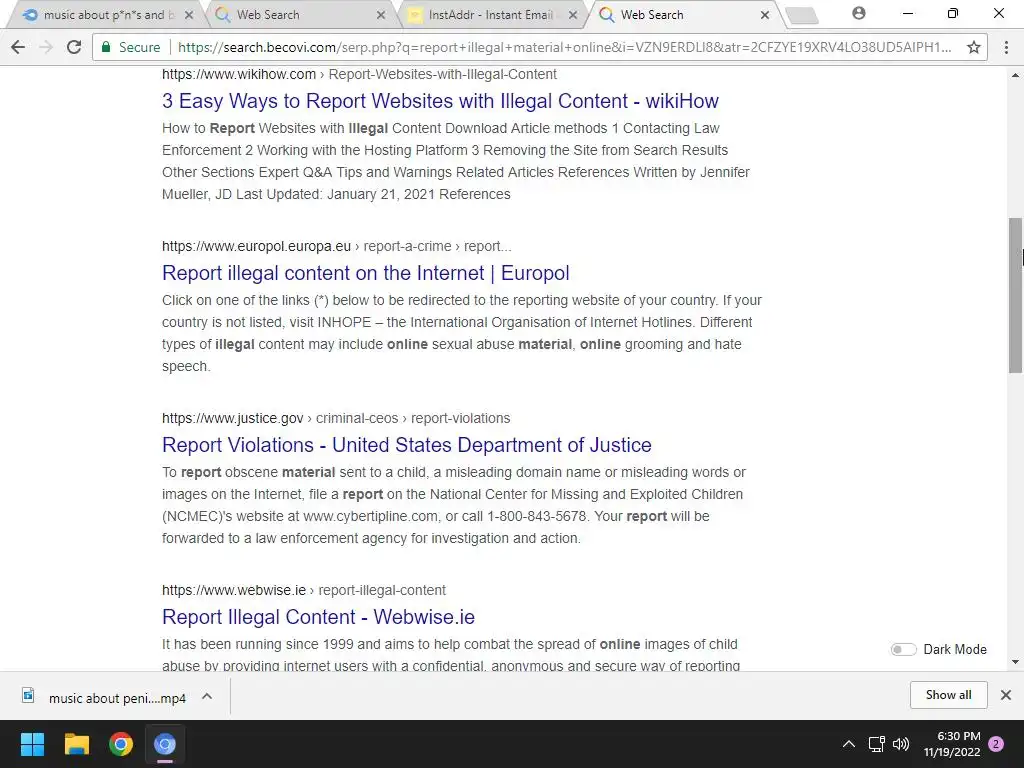Click Show all downloads button
The image size is (1024, 768).
(948, 695)
